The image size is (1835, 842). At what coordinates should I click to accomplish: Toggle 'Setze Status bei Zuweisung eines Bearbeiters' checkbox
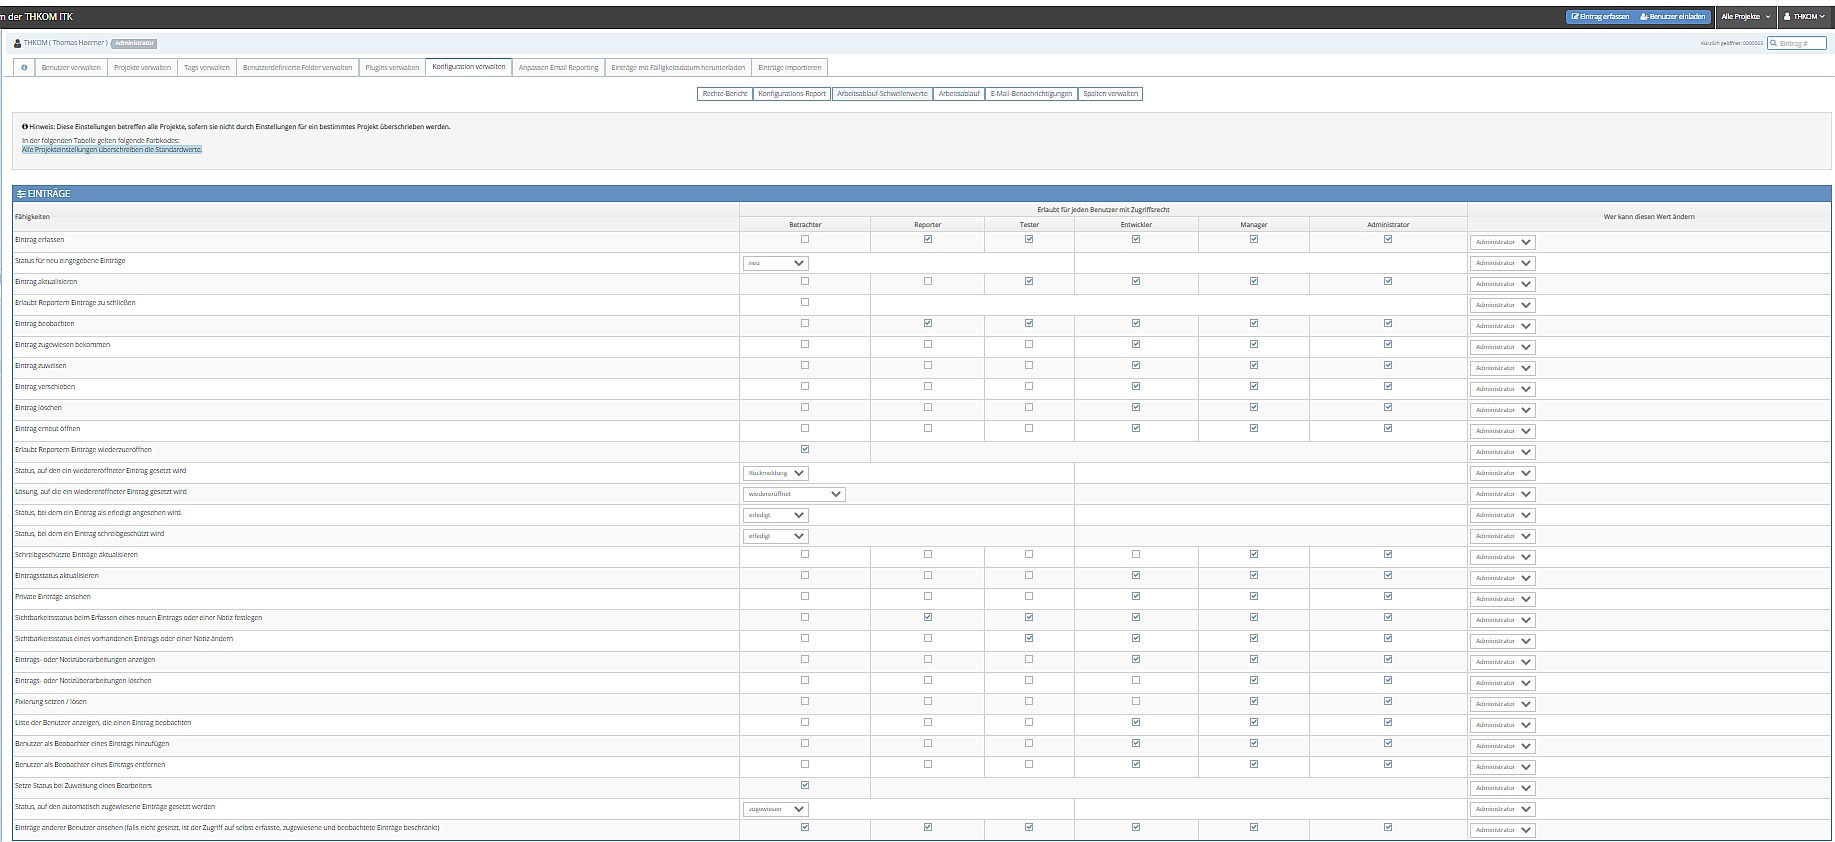[x=805, y=785]
